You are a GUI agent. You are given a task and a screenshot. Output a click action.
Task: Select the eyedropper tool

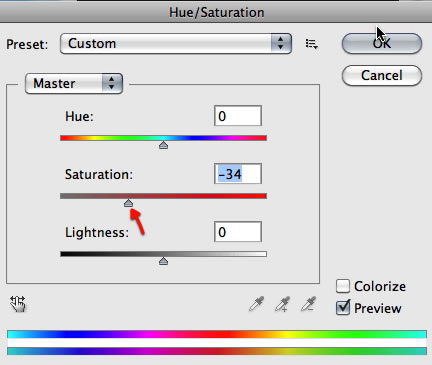point(256,304)
